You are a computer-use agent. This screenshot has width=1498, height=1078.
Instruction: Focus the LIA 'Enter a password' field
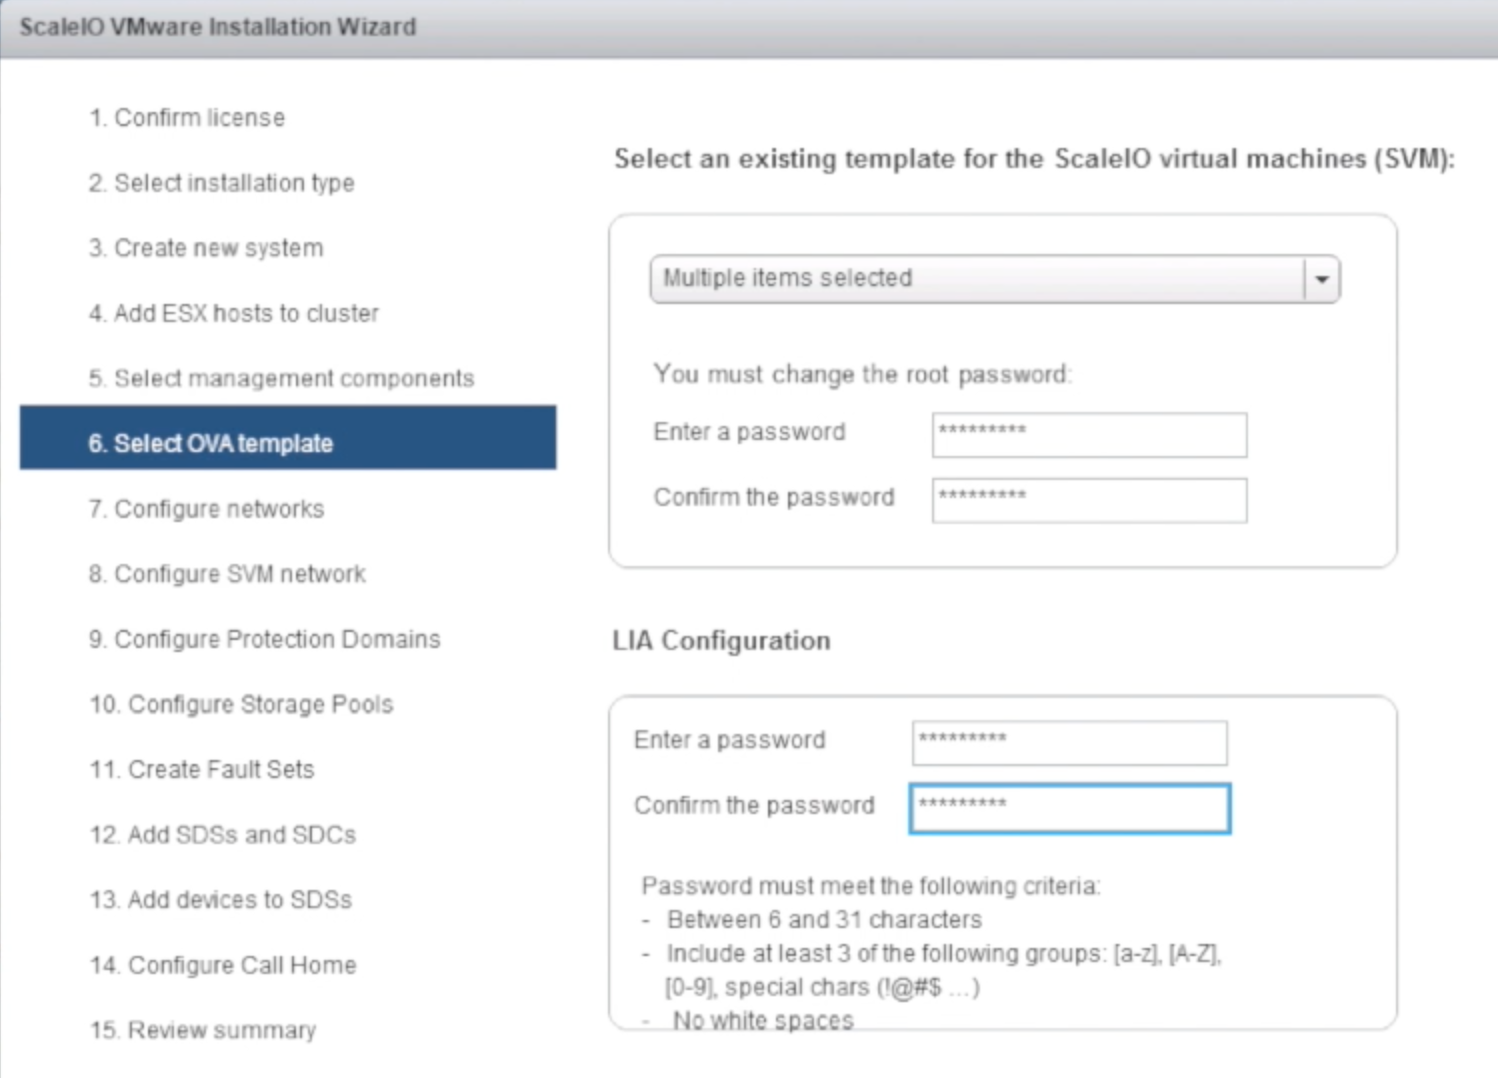pyautogui.click(x=1068, y=743)
